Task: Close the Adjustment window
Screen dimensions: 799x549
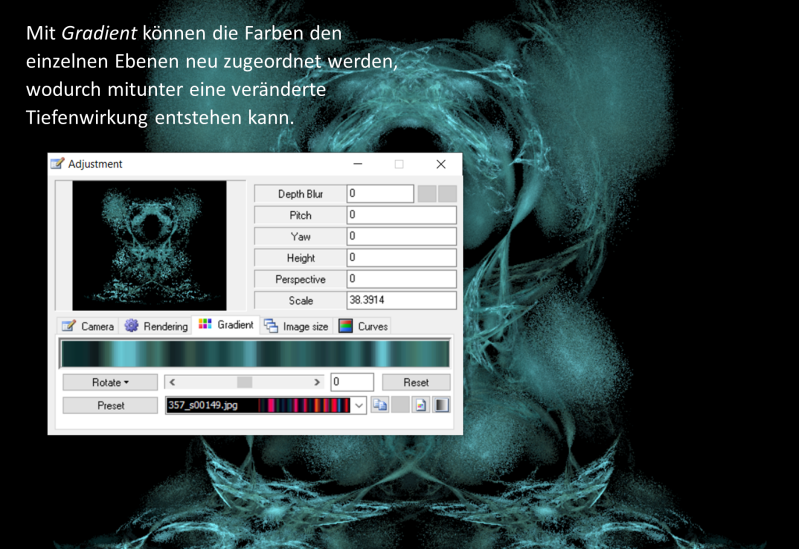Action: pos(441,164)
